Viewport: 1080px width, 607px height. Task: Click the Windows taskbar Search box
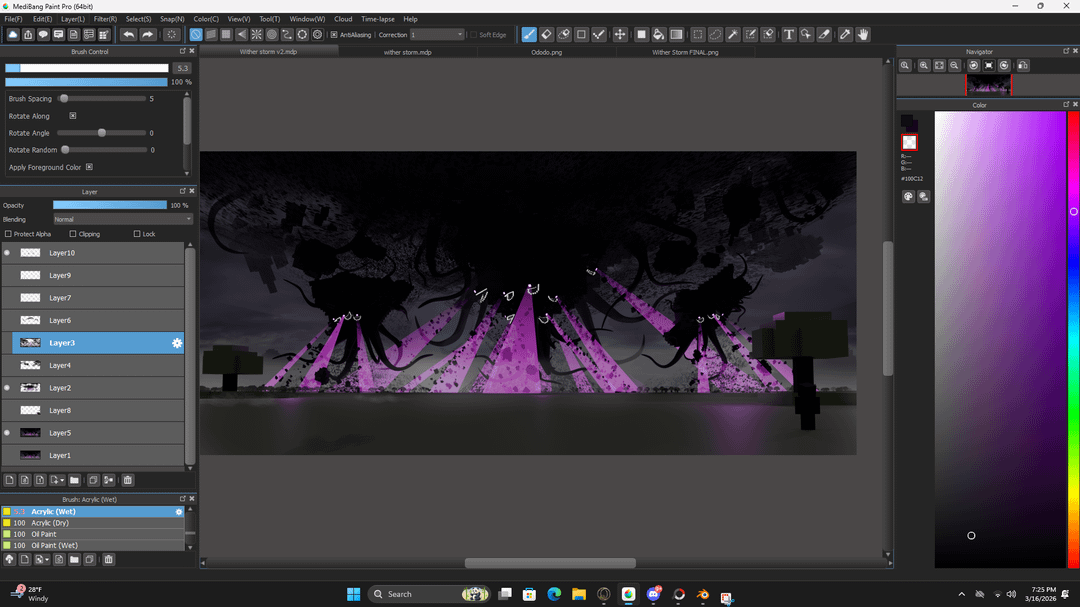coord(420,594)
